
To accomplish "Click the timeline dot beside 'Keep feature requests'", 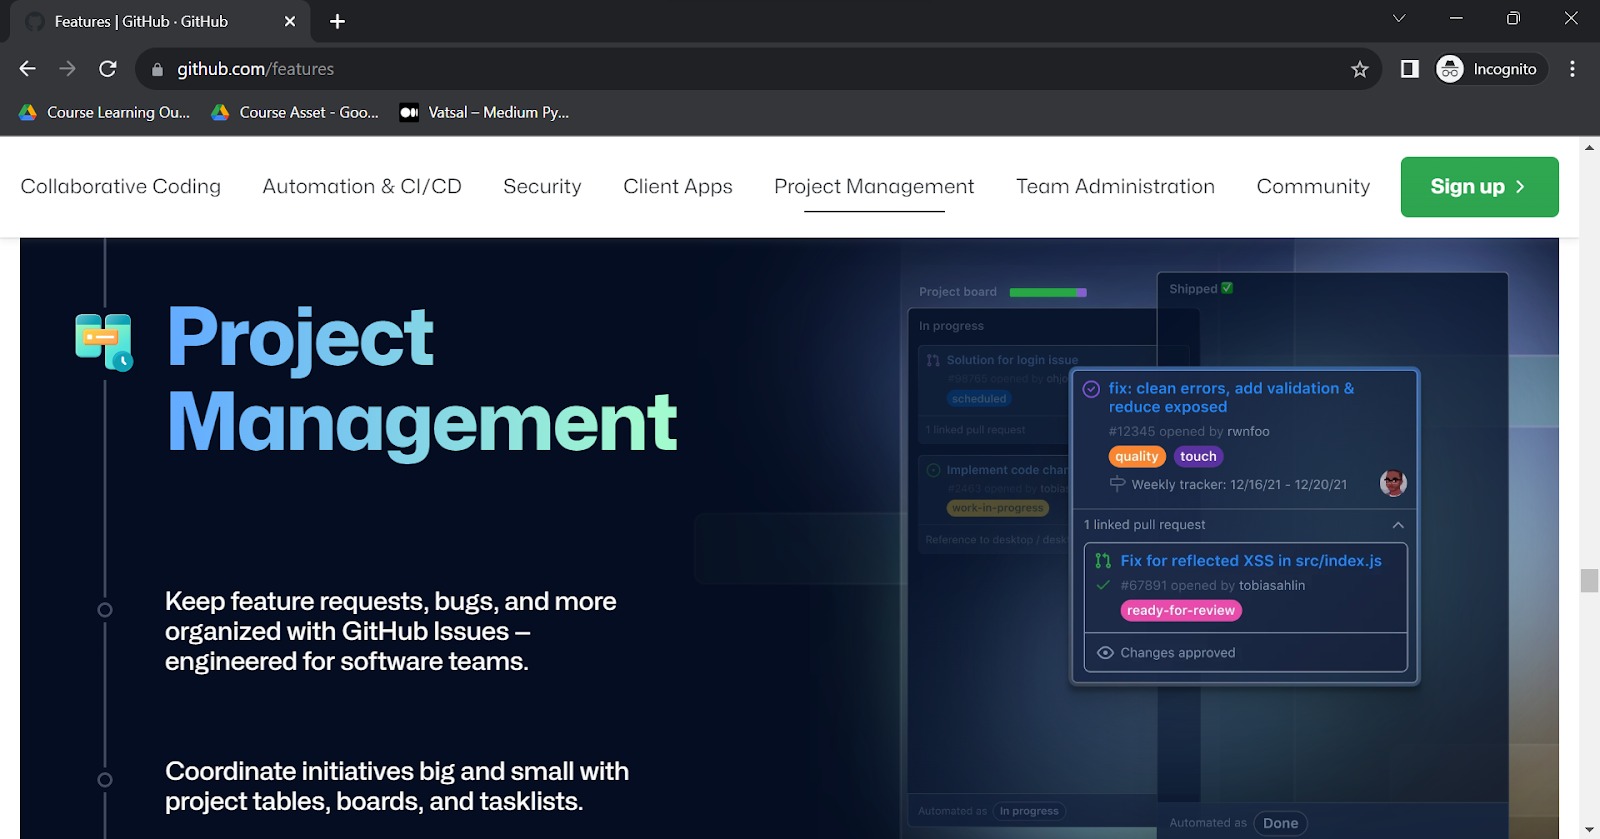I will [x=105, y=610].
